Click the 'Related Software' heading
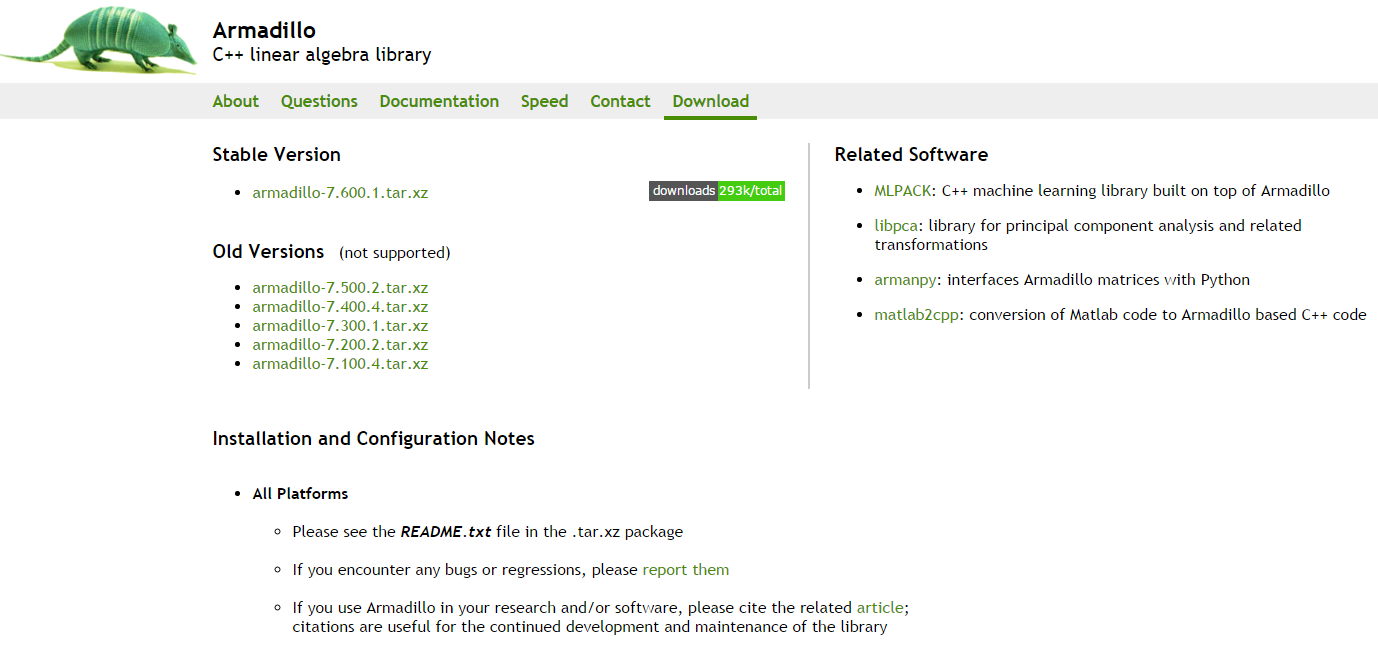Image resolution: width=1378 pixels, height=671 pixels. point(911,155)
